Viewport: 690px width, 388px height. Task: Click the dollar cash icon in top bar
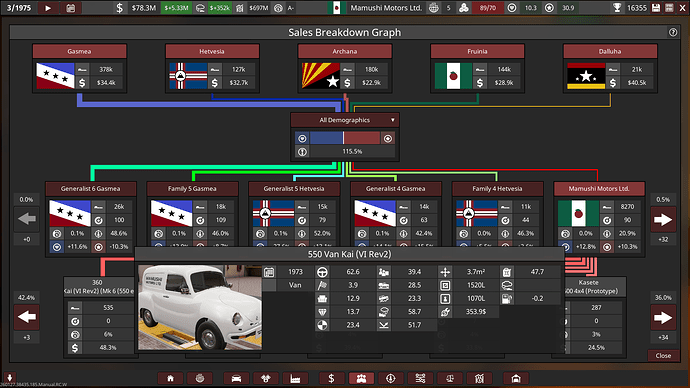[x=120, y=8]
